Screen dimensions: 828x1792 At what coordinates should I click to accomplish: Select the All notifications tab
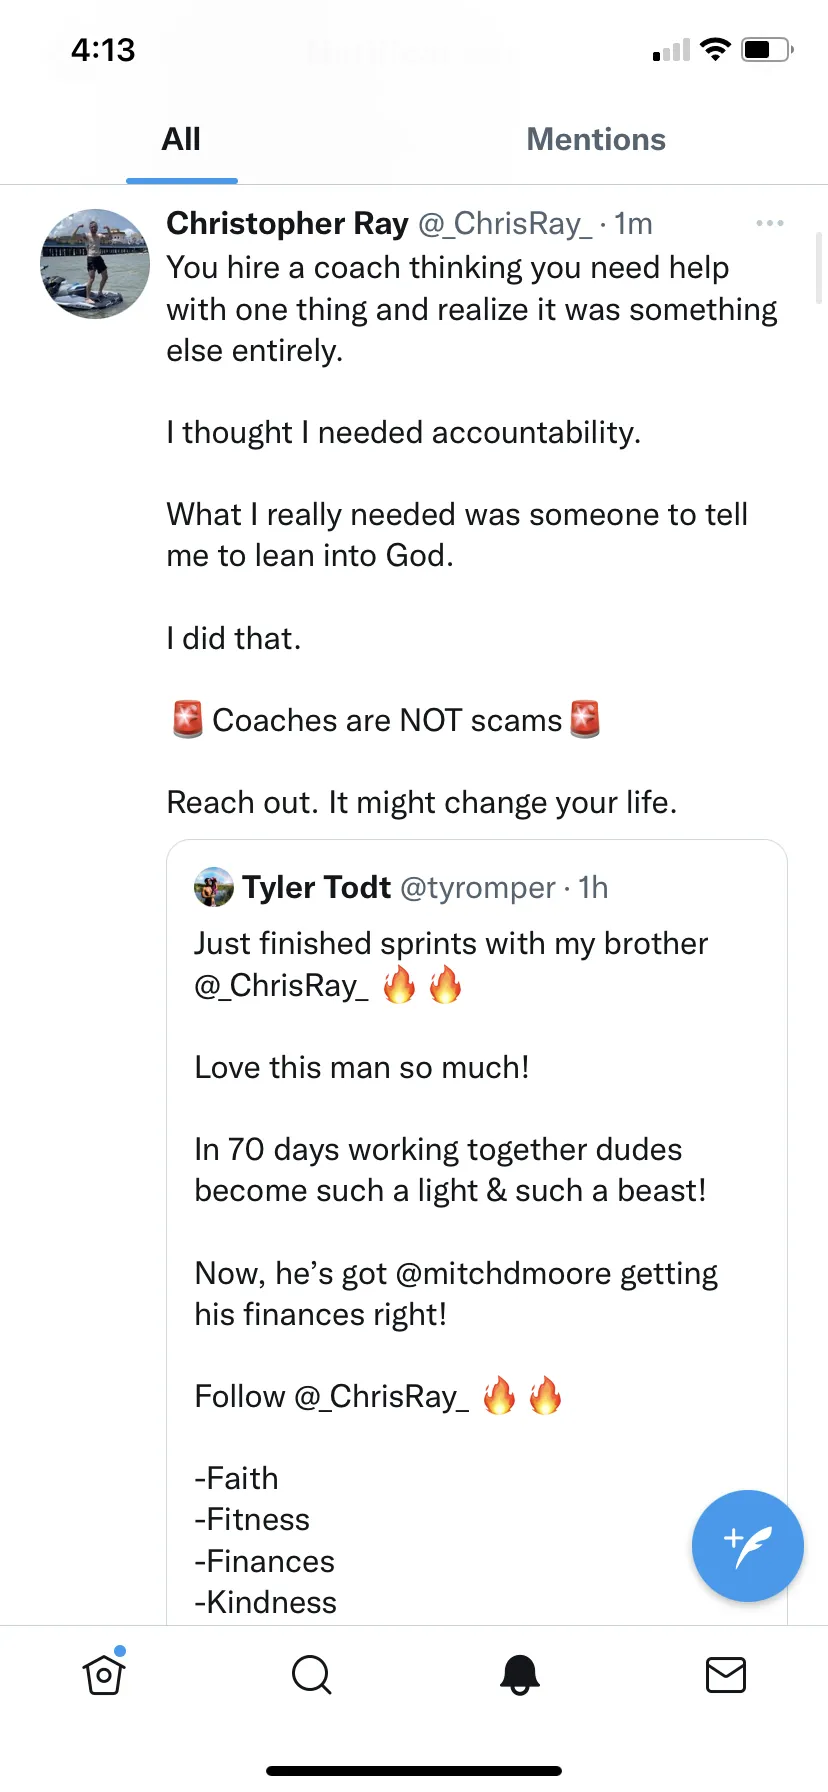point(181,139)
